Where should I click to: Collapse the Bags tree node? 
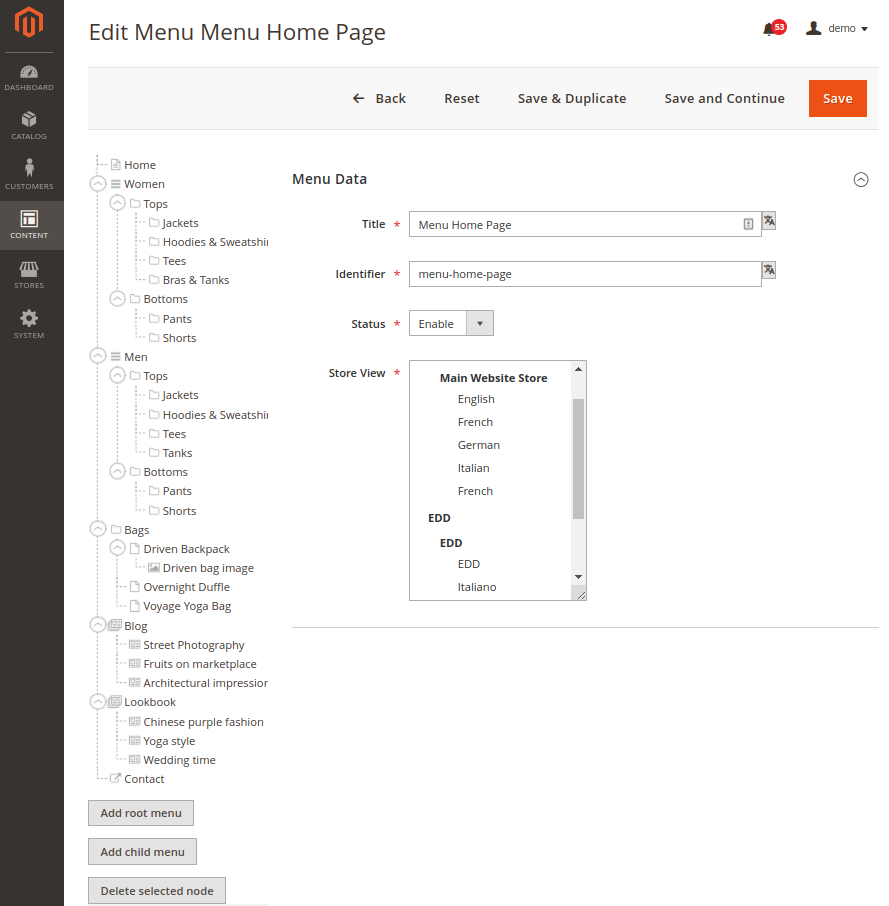pos(98,529)
